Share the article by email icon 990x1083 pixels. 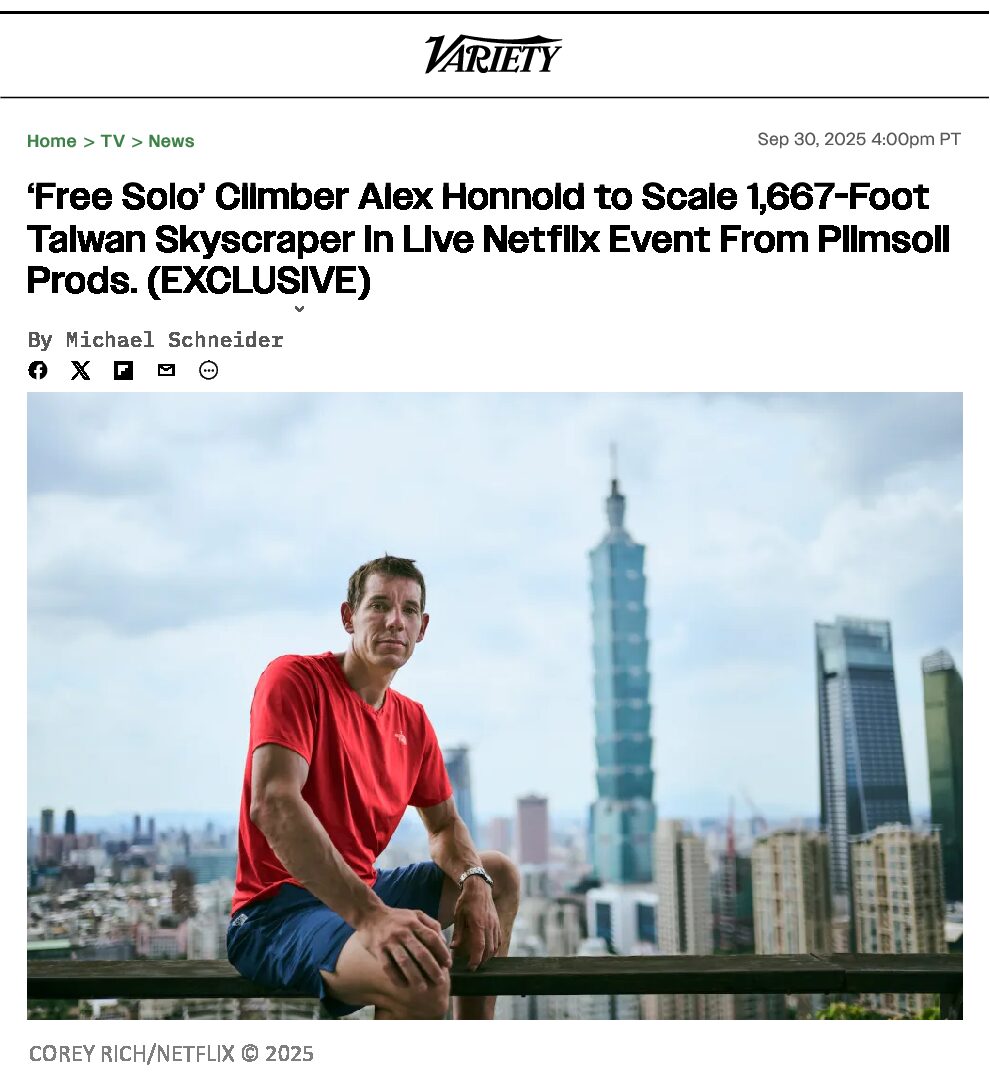(x=166, y=370)
